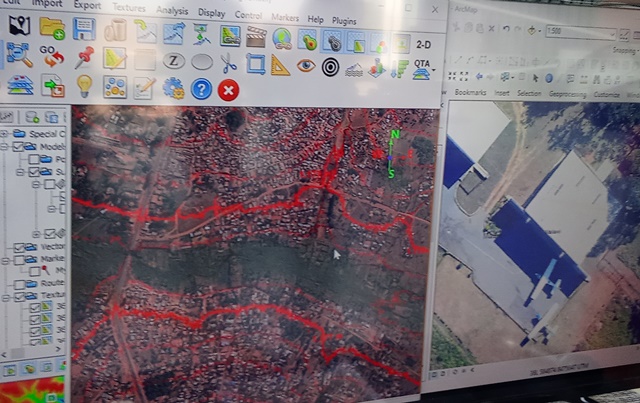Open the Export menu
Image resolution: width=640 pixels, height=403 pixels.
click(x=87, y=5)
